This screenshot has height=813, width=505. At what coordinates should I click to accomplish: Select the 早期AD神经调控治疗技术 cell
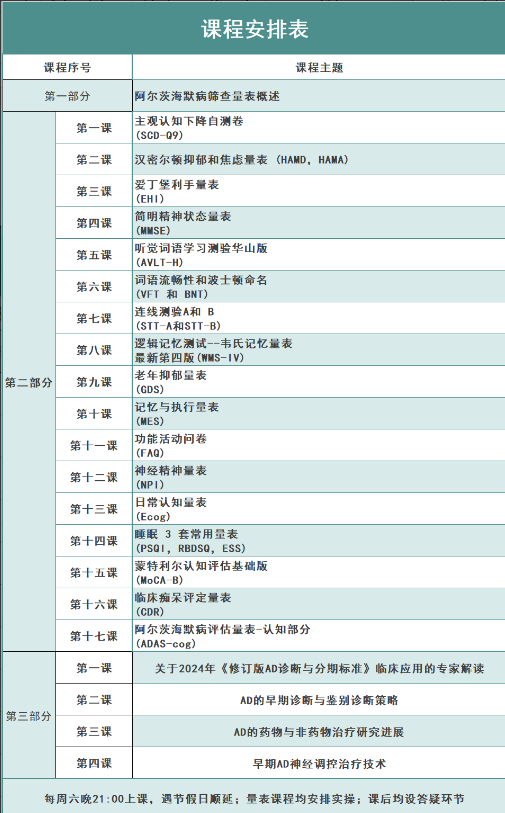click(319, 763)
